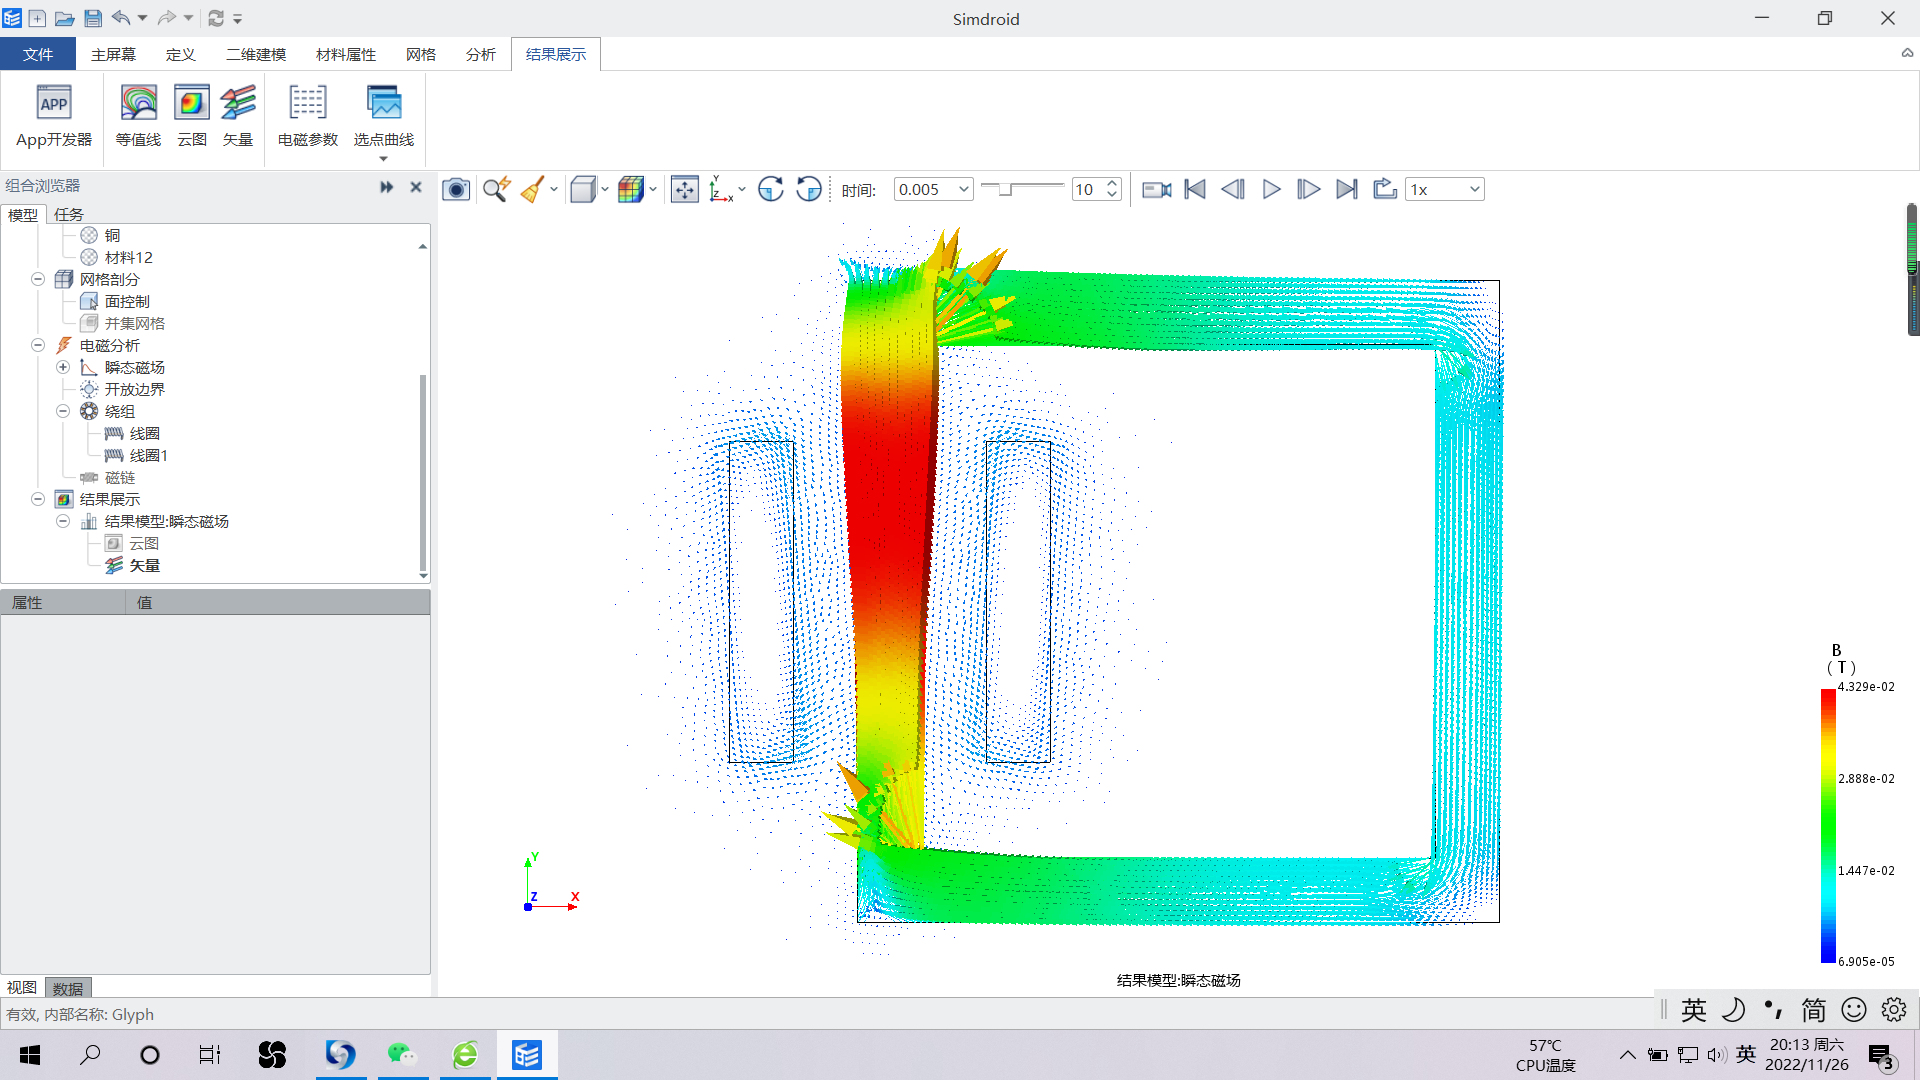
Task: Collapse the 电磁分析 tree node
Action: pyautogui.click(x=38, y=345)
